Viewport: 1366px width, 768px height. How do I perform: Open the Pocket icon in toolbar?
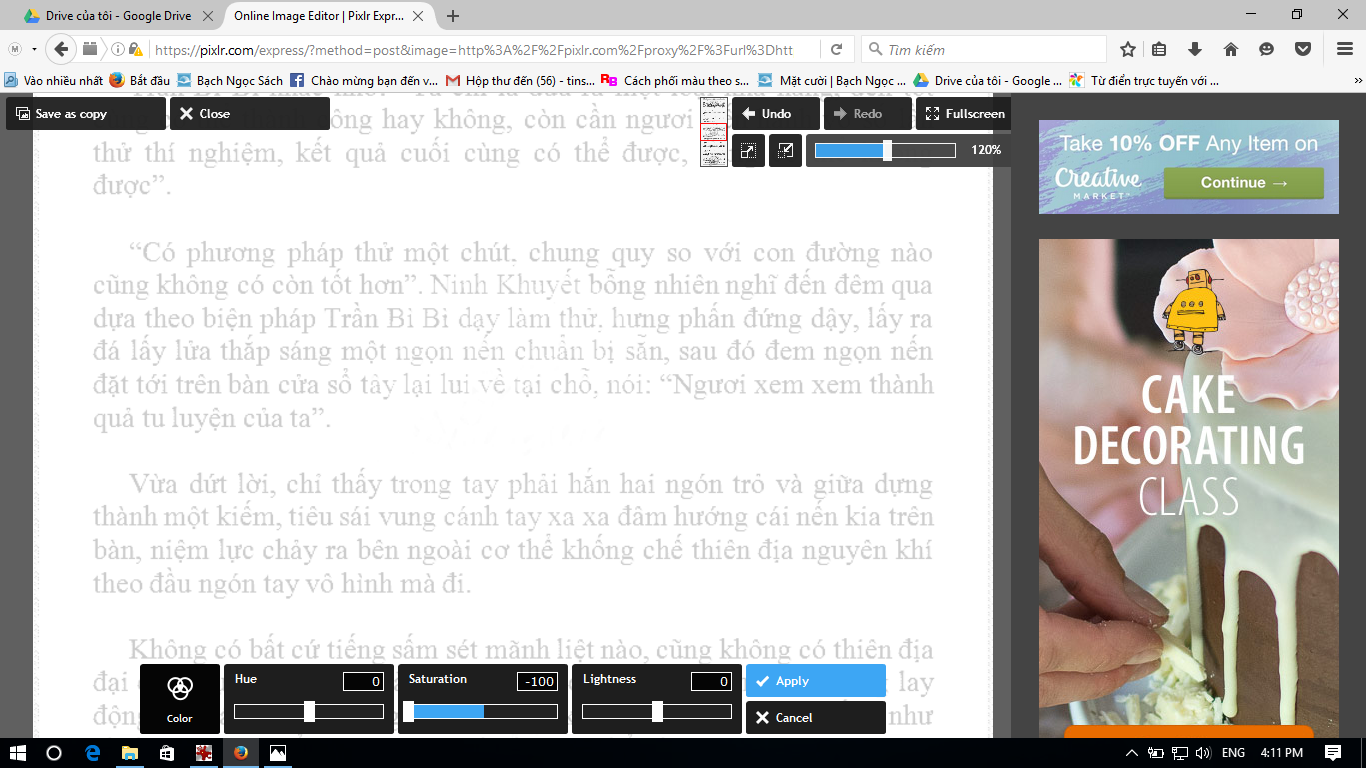[x=1303, y=49]
